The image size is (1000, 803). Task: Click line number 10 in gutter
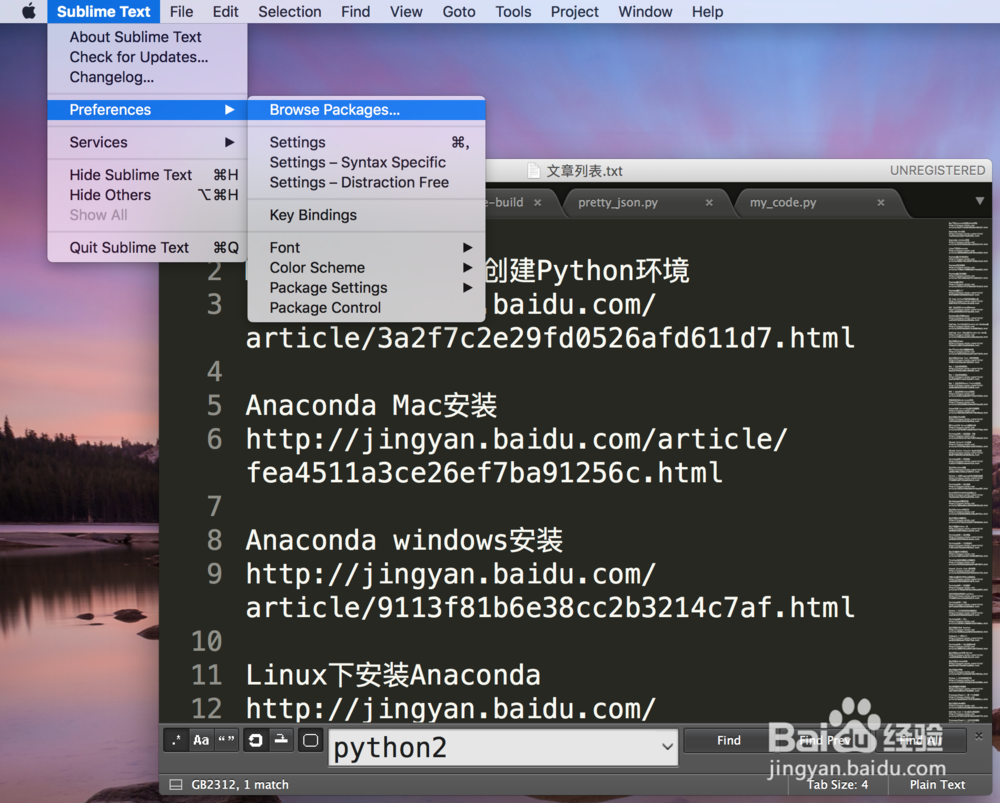click(207, 641)
